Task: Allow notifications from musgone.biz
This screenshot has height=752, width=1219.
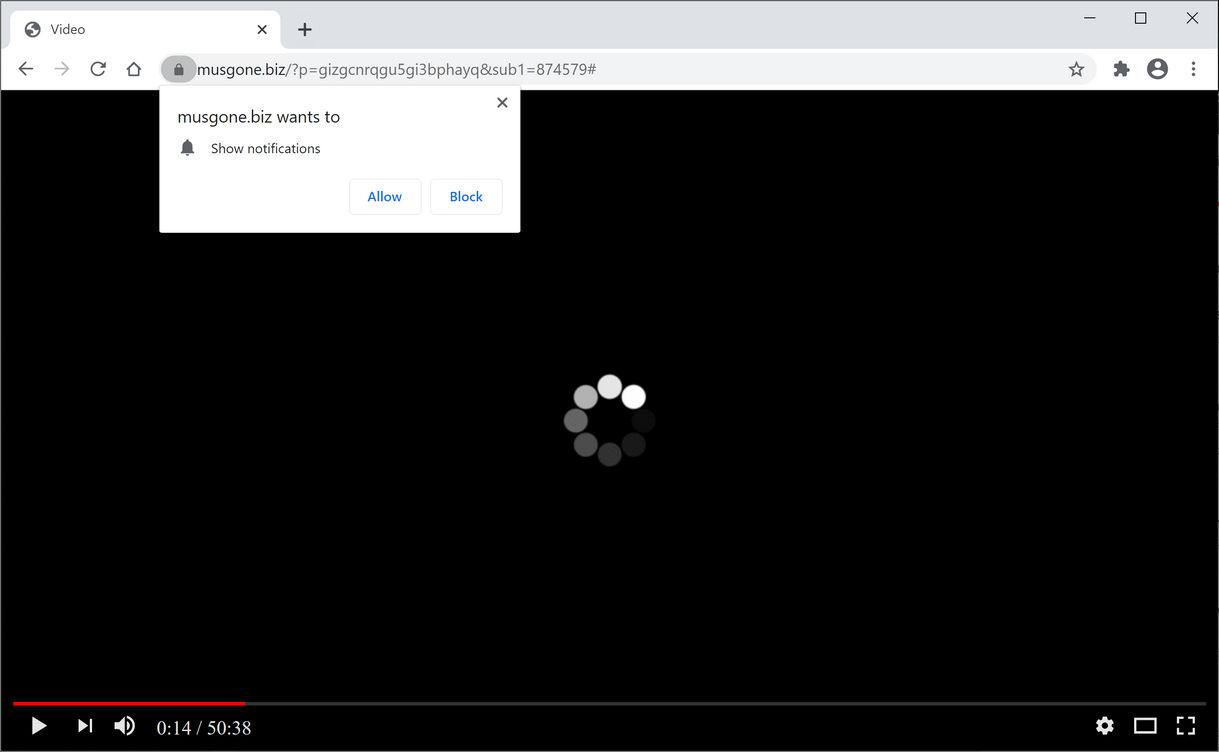Action: click(385, 197)
